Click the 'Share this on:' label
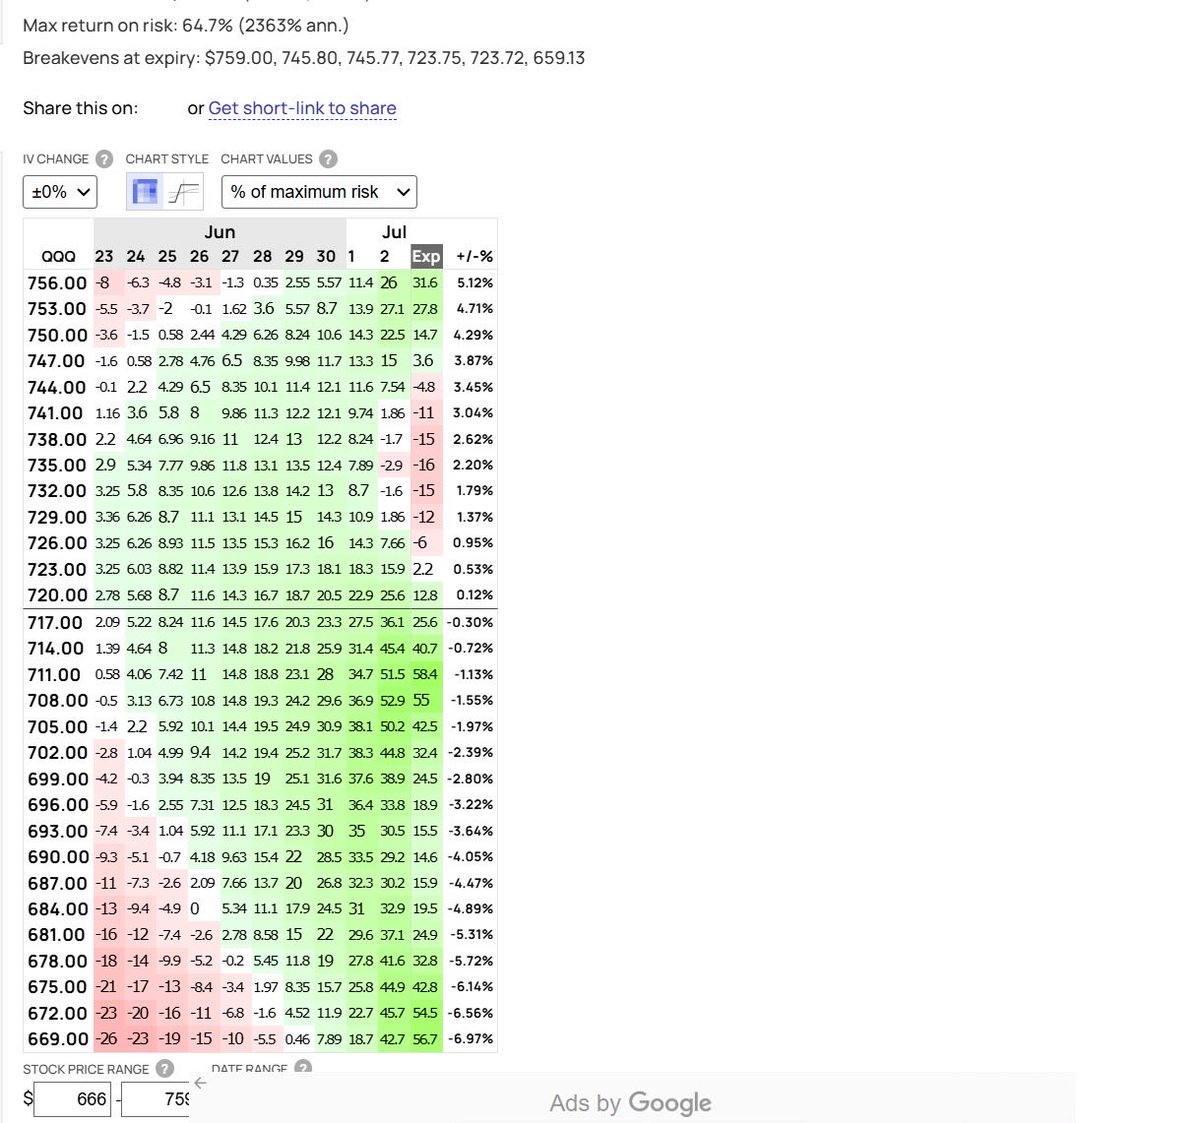Screen dimensions: 1200x1123 (x=81, y=108)
